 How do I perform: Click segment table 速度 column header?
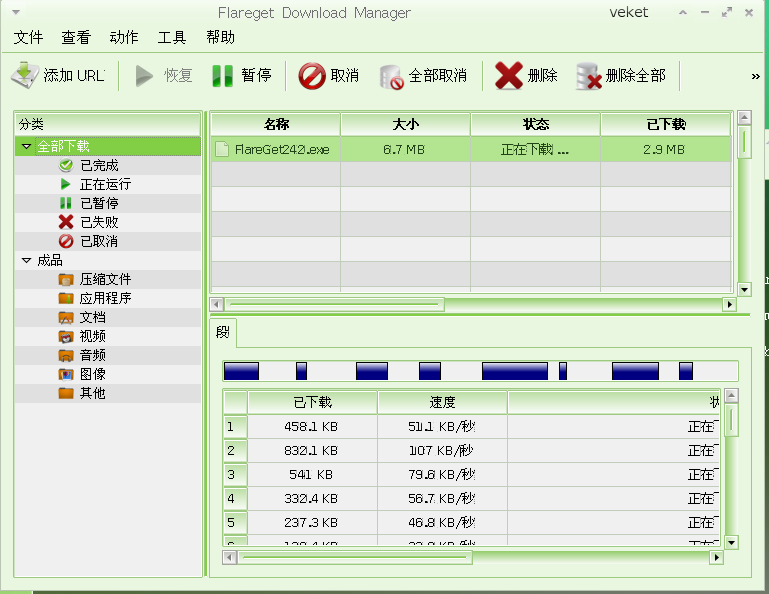[x=442, y=402]
